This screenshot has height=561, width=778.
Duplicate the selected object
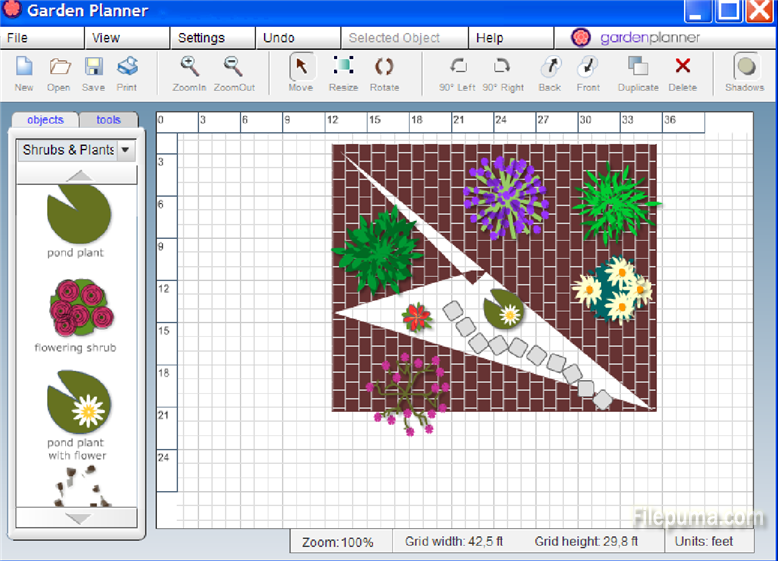tap(638, 68)
